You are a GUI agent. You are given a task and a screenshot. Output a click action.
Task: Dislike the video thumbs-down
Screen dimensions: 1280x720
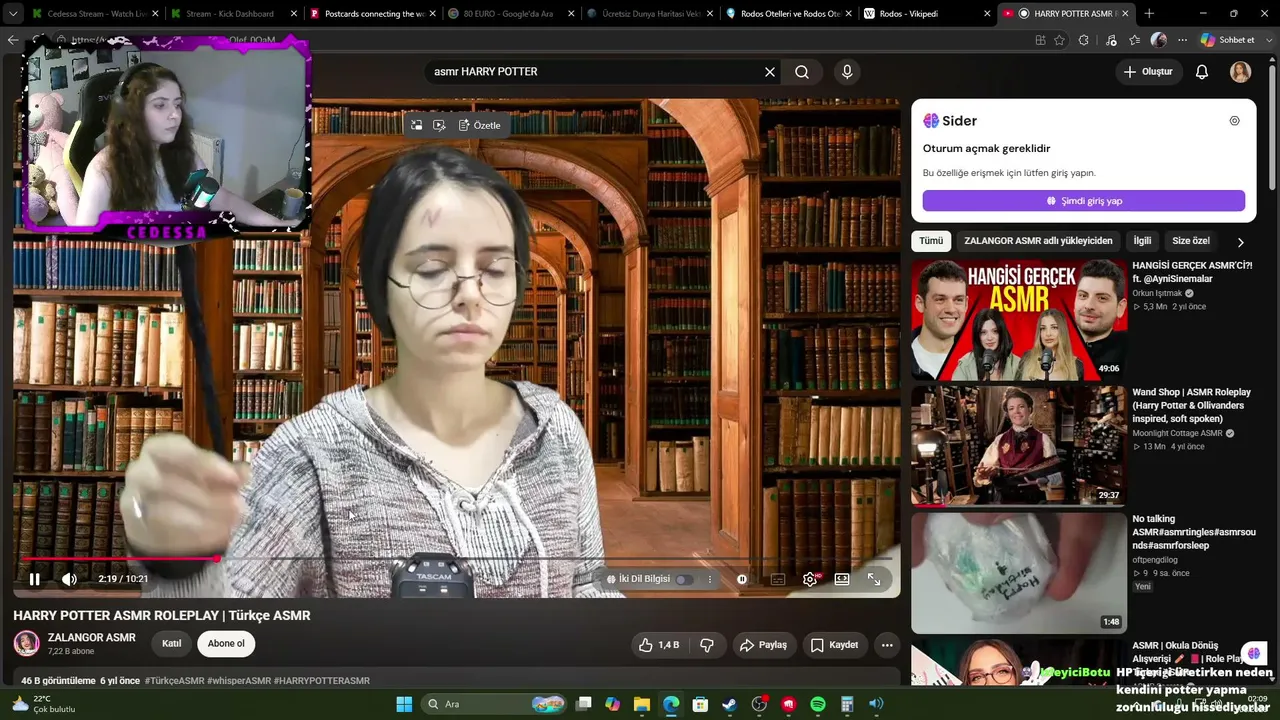(x=707, y=645)
